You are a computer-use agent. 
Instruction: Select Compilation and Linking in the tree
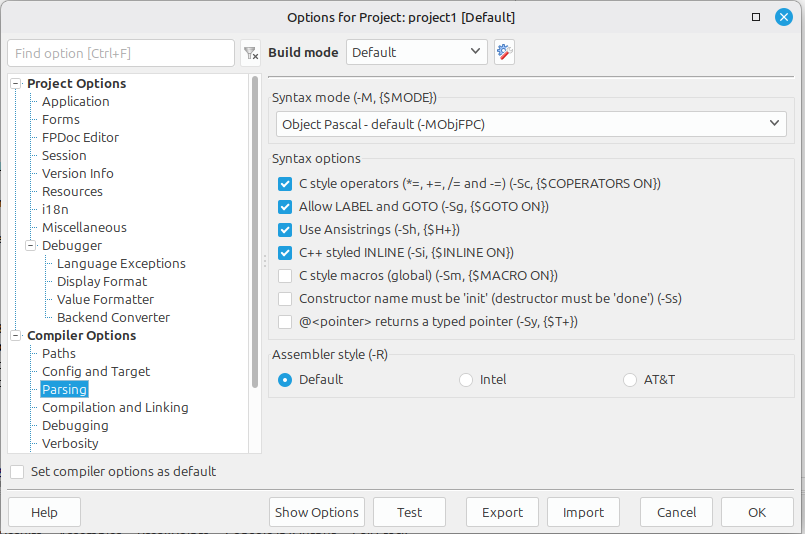(115, 408)
